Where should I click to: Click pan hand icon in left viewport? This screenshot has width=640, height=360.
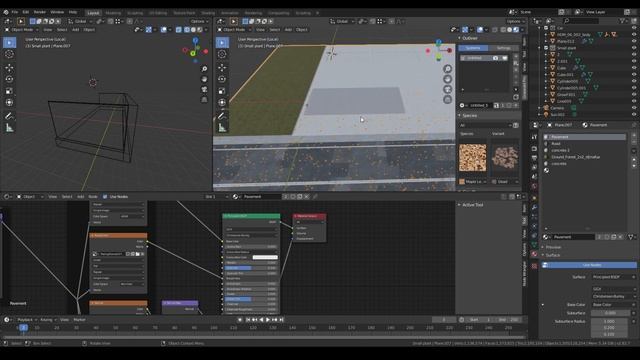204,79
